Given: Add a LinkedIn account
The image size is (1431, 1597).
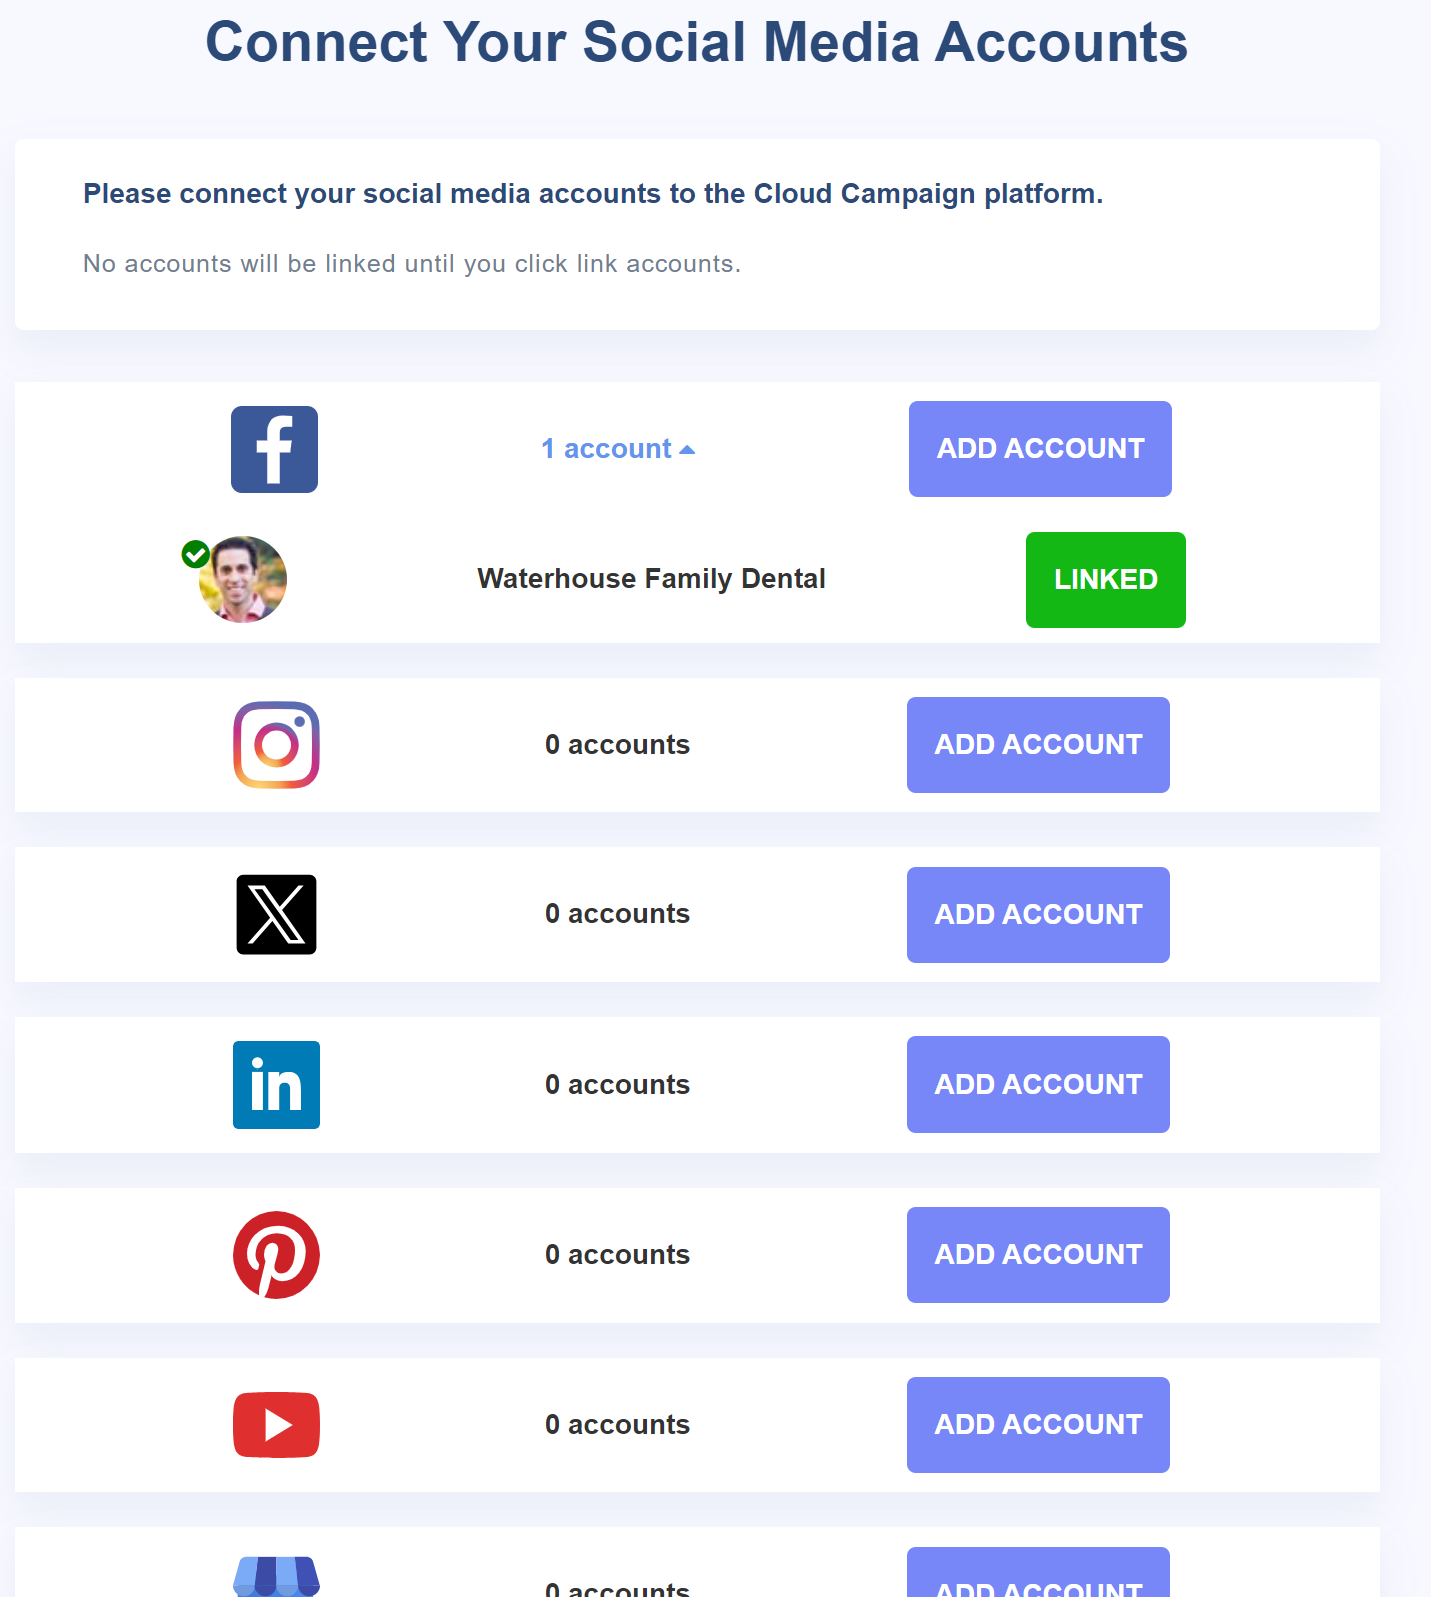Looking at the screenshot, I should point(1038,1085).
